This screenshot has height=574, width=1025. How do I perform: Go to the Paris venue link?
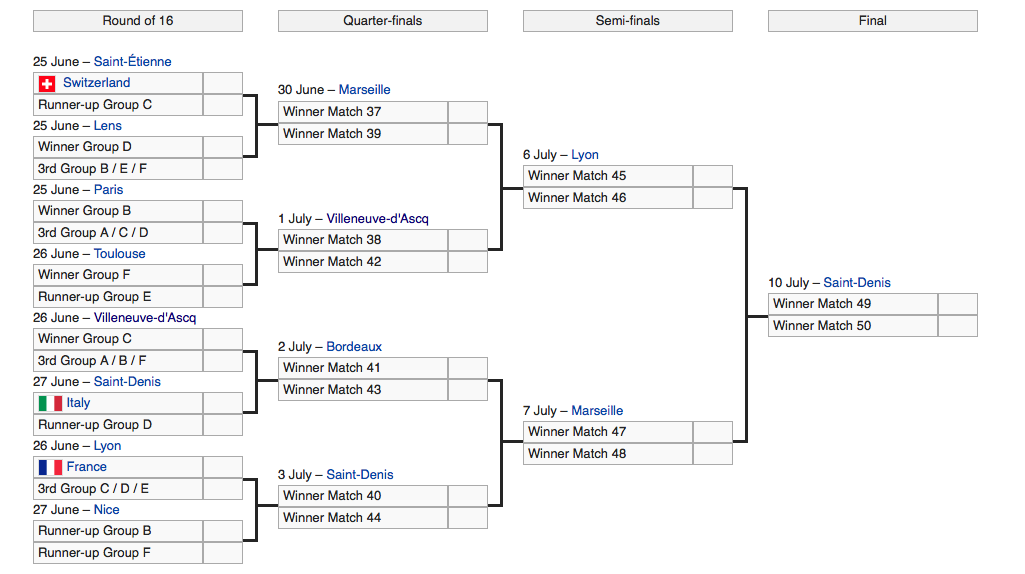(108, 190)
